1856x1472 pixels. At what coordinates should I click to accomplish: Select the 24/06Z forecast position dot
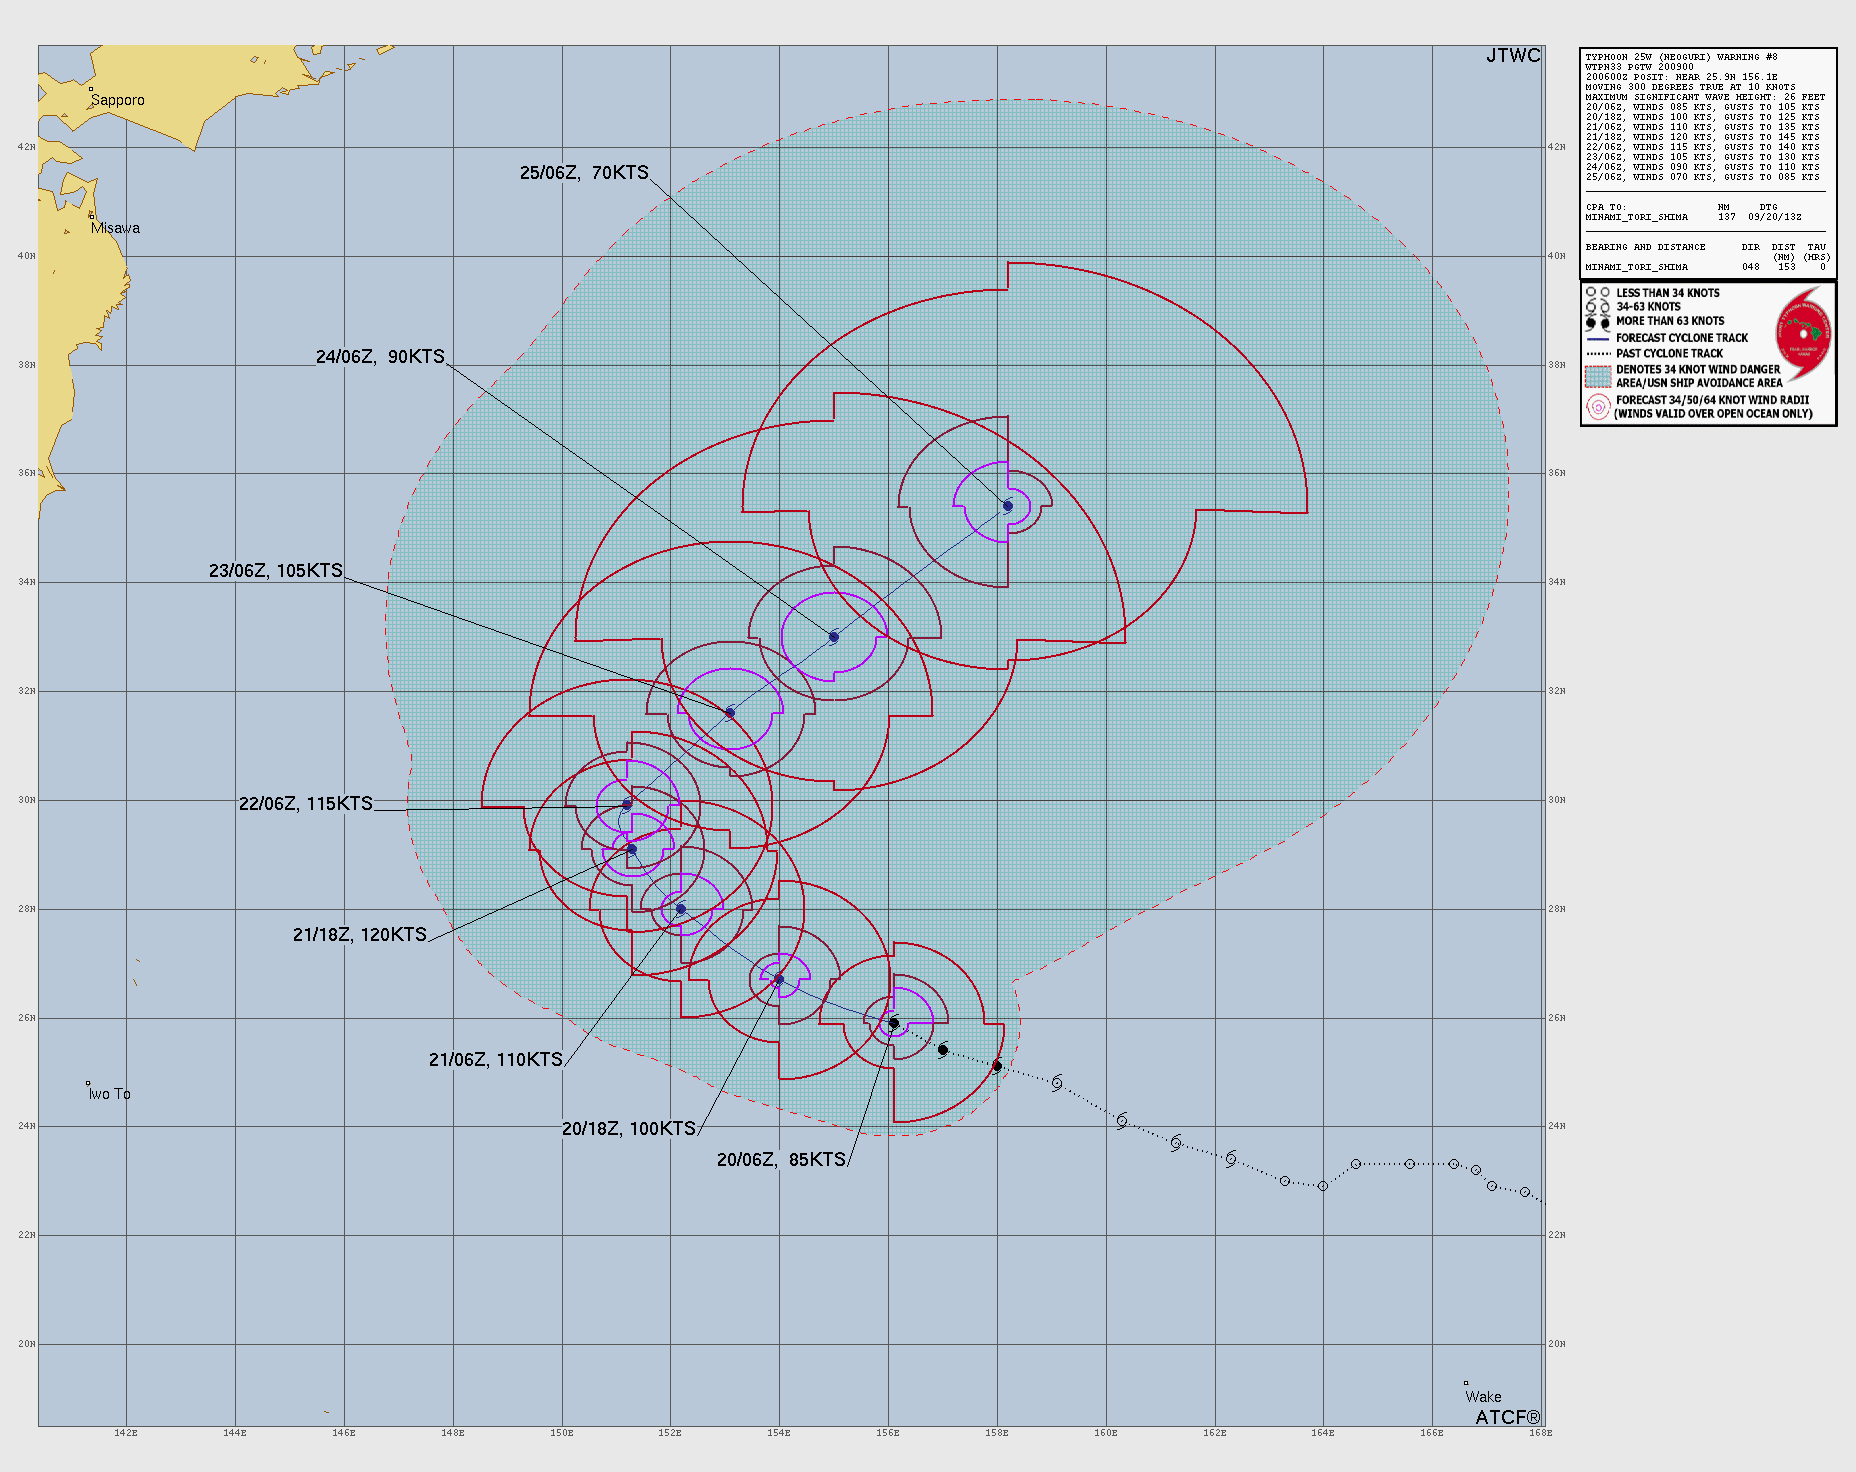834,637
